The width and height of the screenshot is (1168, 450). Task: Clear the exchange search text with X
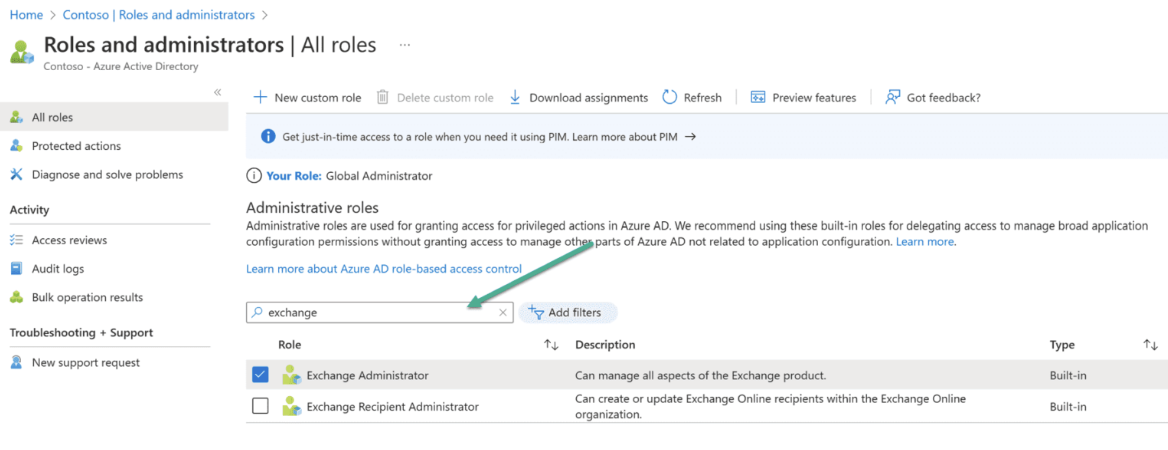(503, 313)
